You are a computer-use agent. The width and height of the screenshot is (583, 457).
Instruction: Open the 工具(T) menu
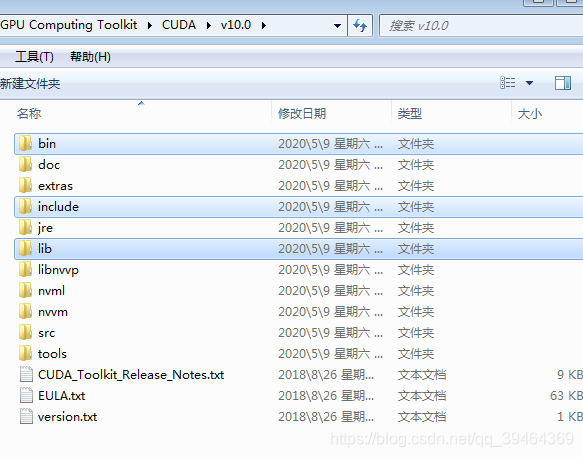pyautogui.click(x=34, y=57)
